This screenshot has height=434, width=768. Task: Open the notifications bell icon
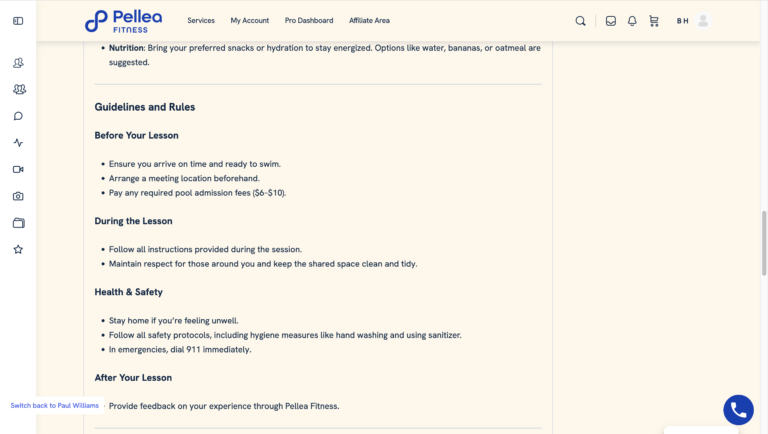pos(632,21)
